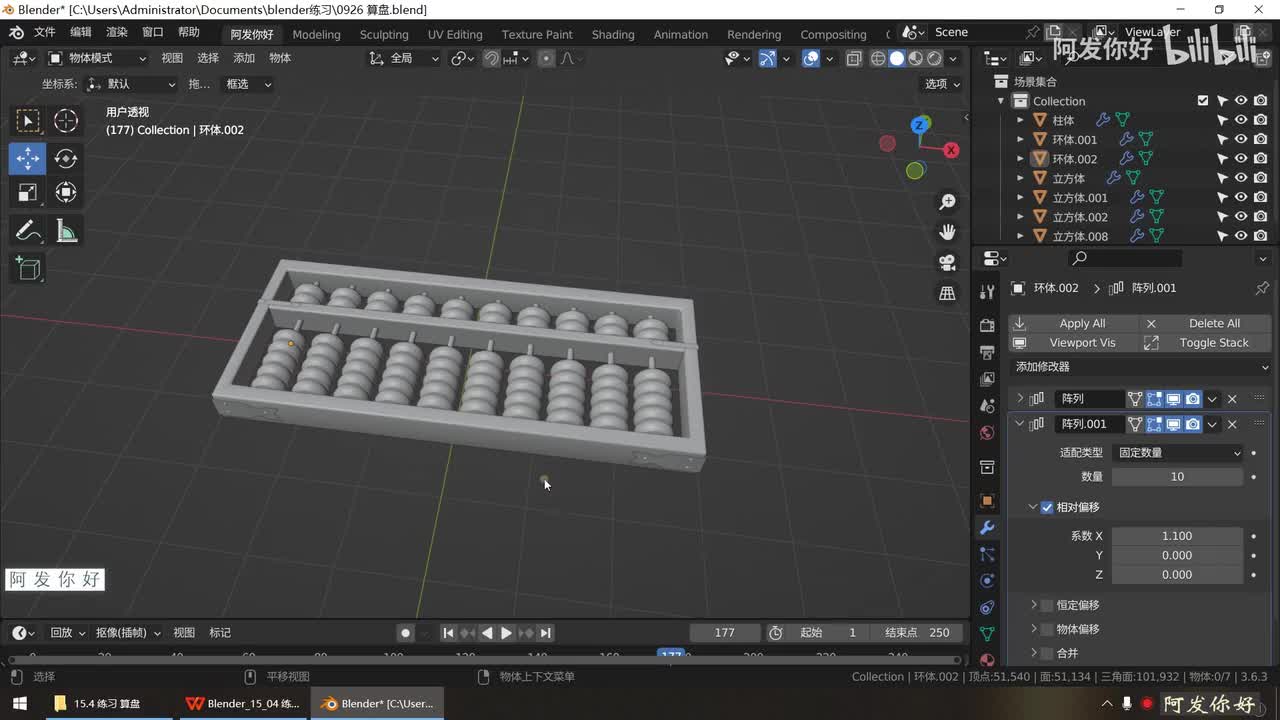Viewport: 1280px width, 720px height.
Task: Collapse the 阵列.001 modifier panel
Action: point(1020,424)
